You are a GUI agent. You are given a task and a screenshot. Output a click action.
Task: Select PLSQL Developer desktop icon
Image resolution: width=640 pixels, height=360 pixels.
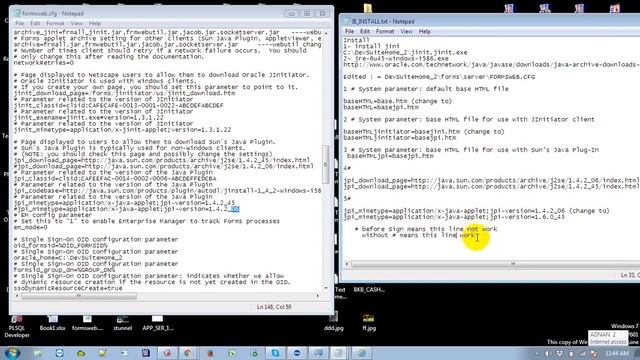tap(17, 326)
